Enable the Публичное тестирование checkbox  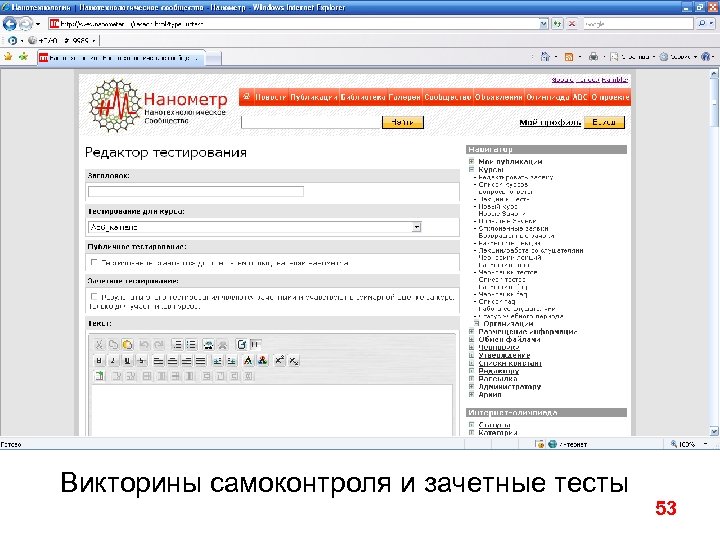click(x=94, y=262)
